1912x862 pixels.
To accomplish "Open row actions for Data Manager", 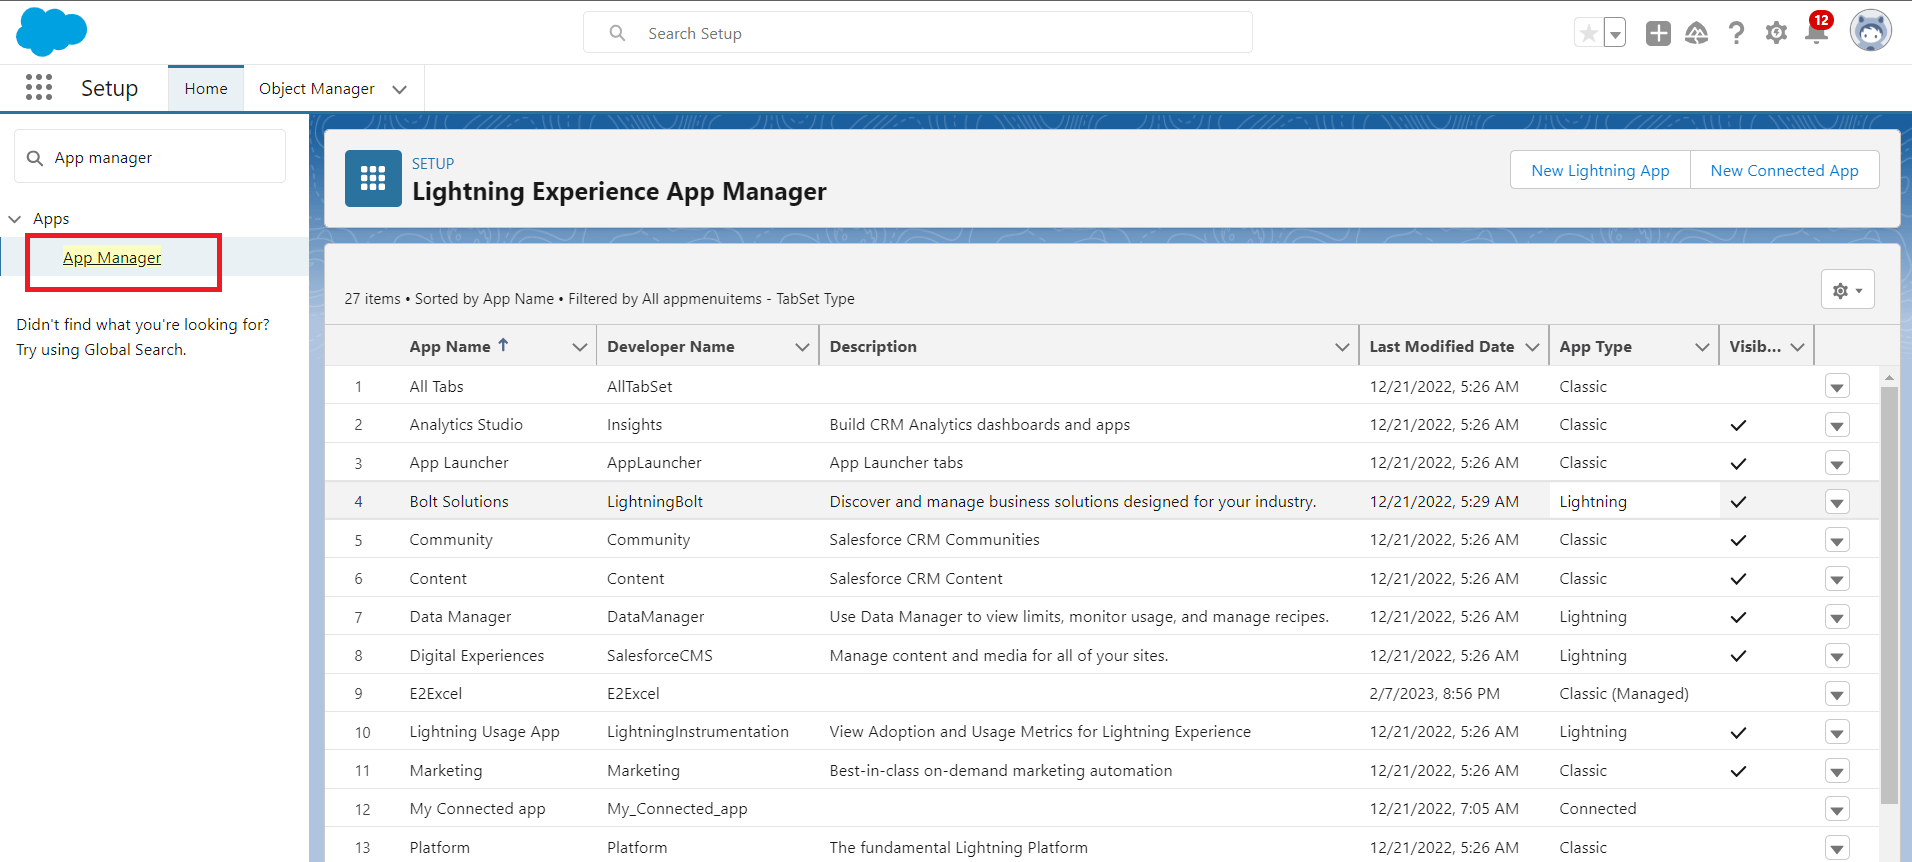I will click(x=1837, y=618).
